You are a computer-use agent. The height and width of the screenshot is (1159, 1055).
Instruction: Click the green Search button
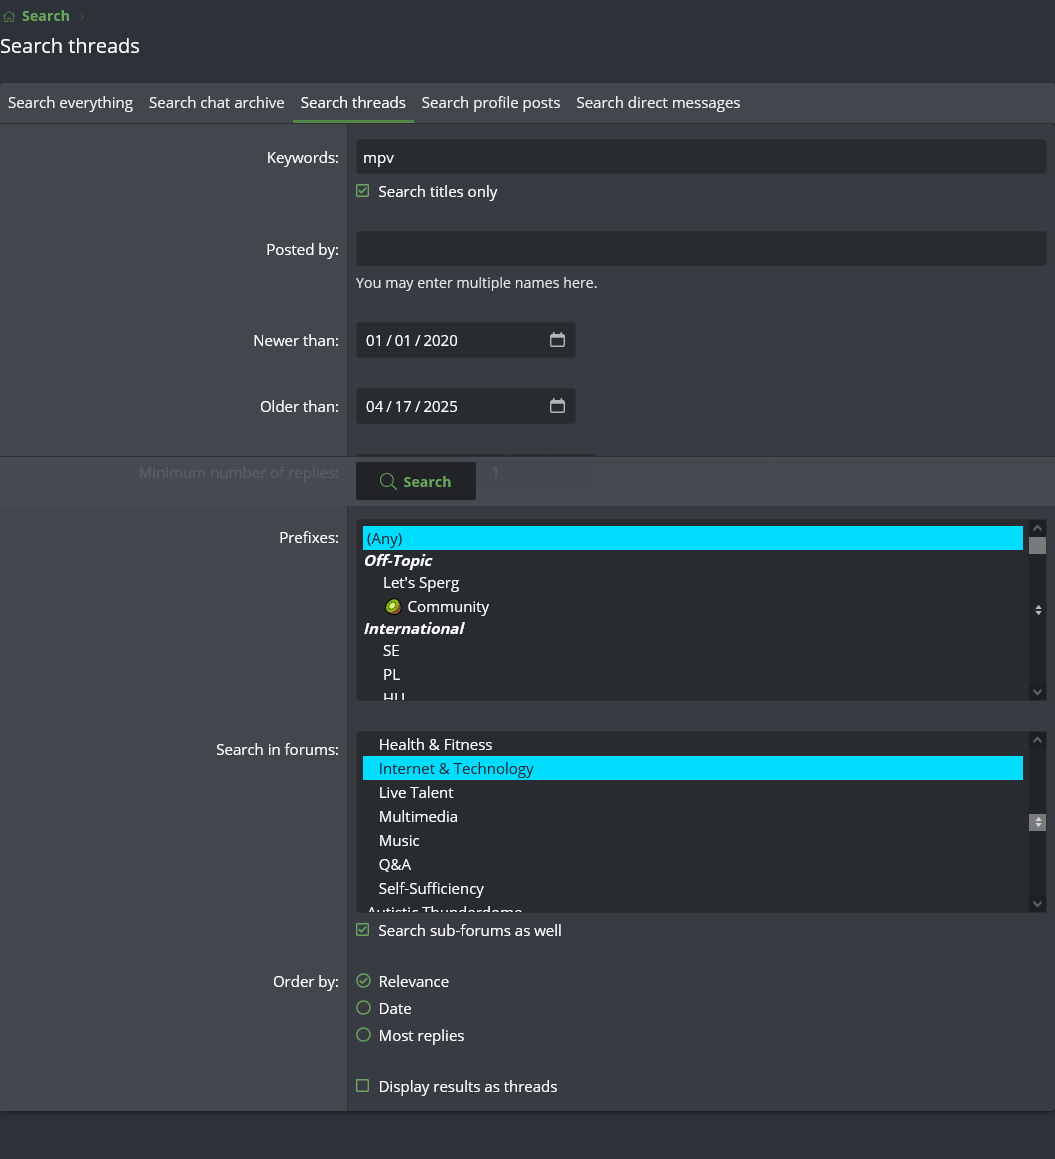(415, 481)
